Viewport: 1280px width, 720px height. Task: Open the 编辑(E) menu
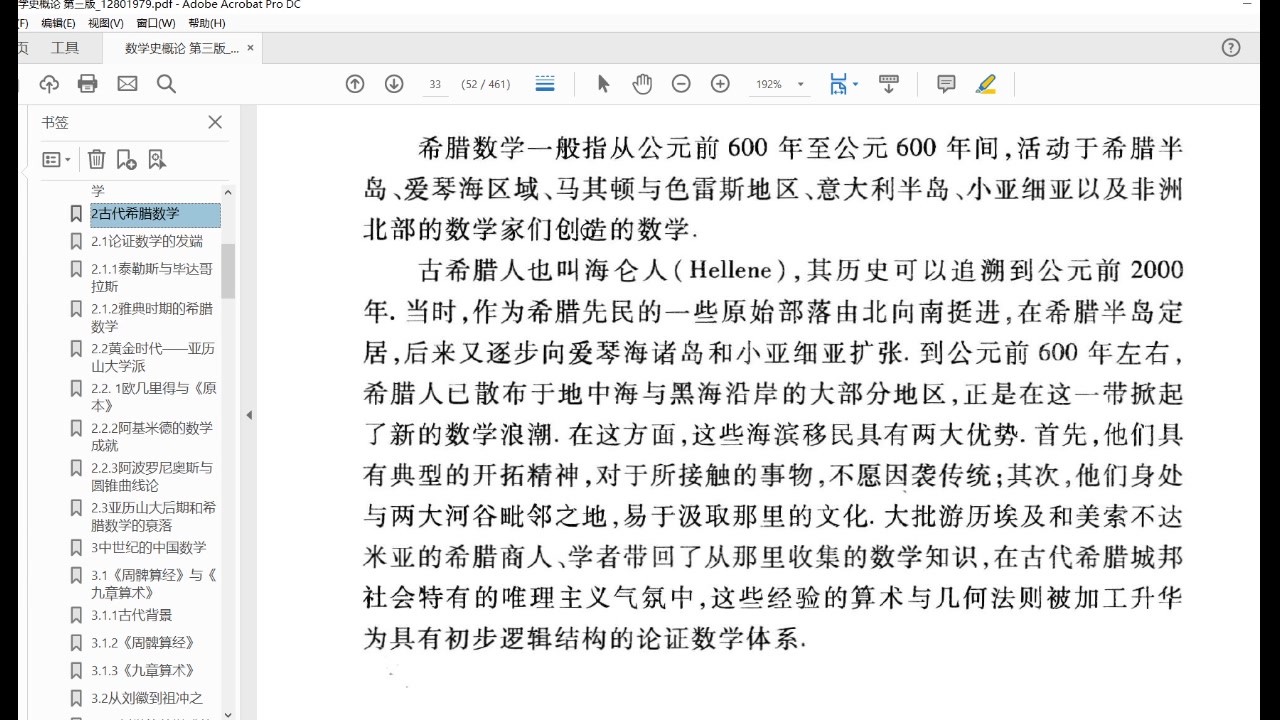click(58, 23)
